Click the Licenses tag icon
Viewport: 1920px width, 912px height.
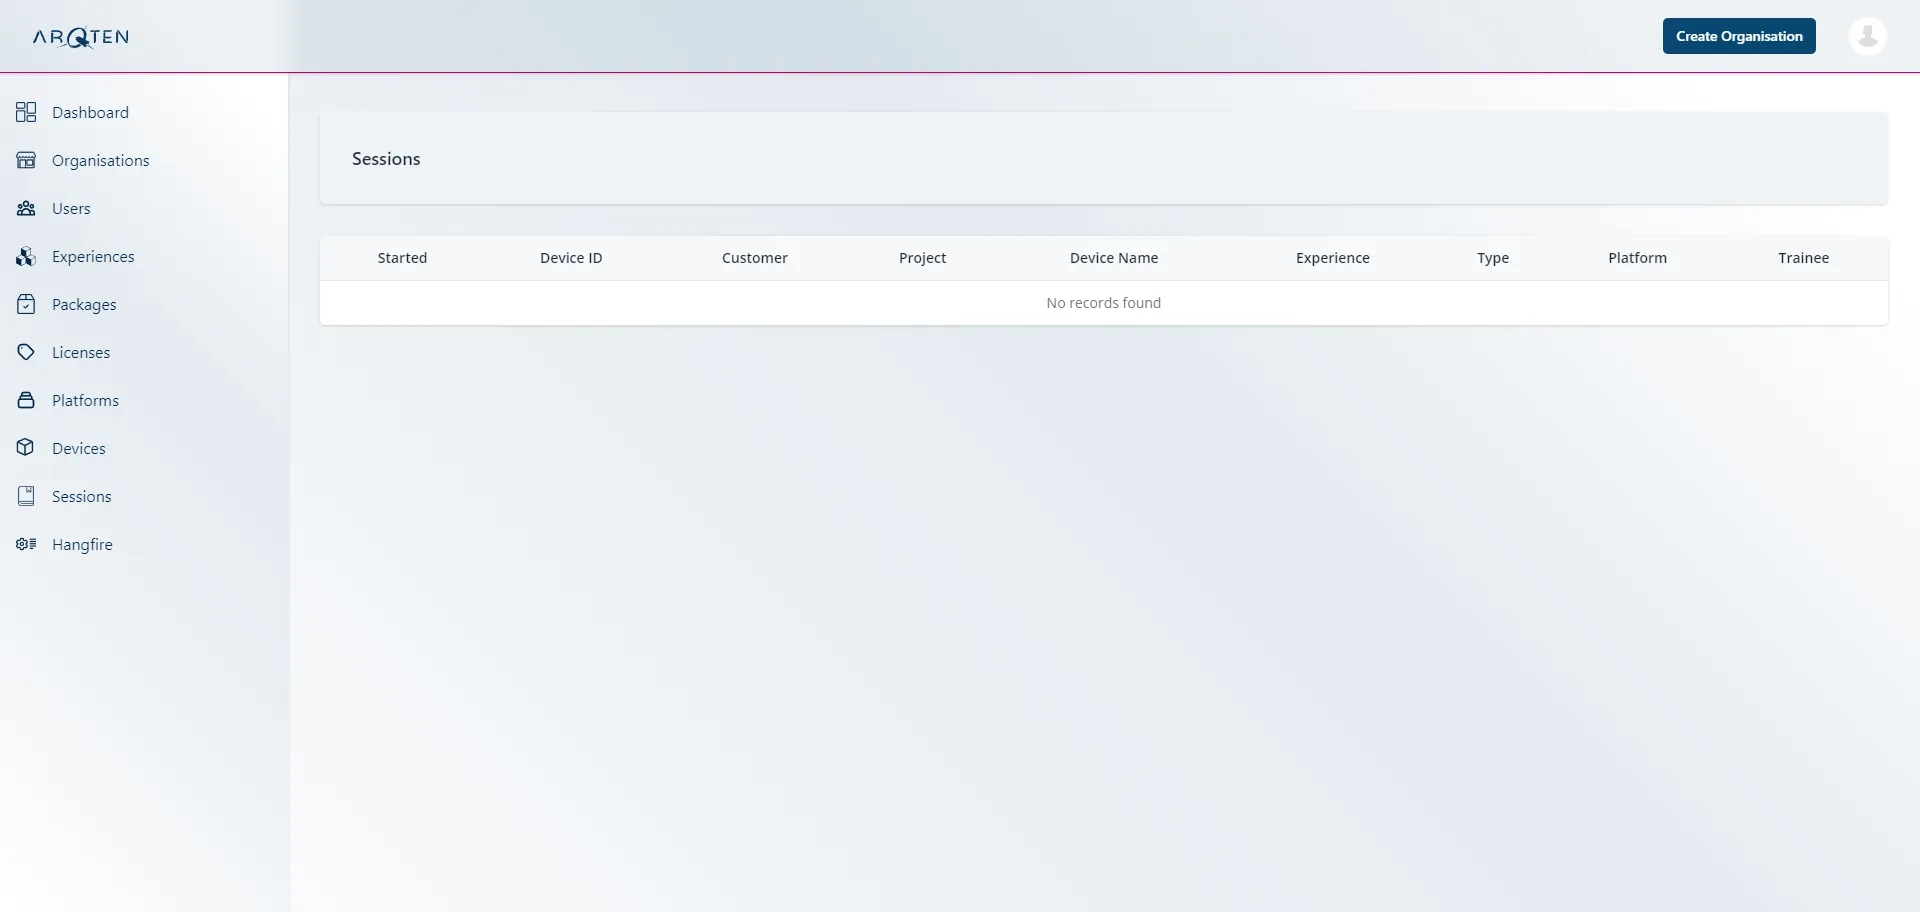(26, 352)
